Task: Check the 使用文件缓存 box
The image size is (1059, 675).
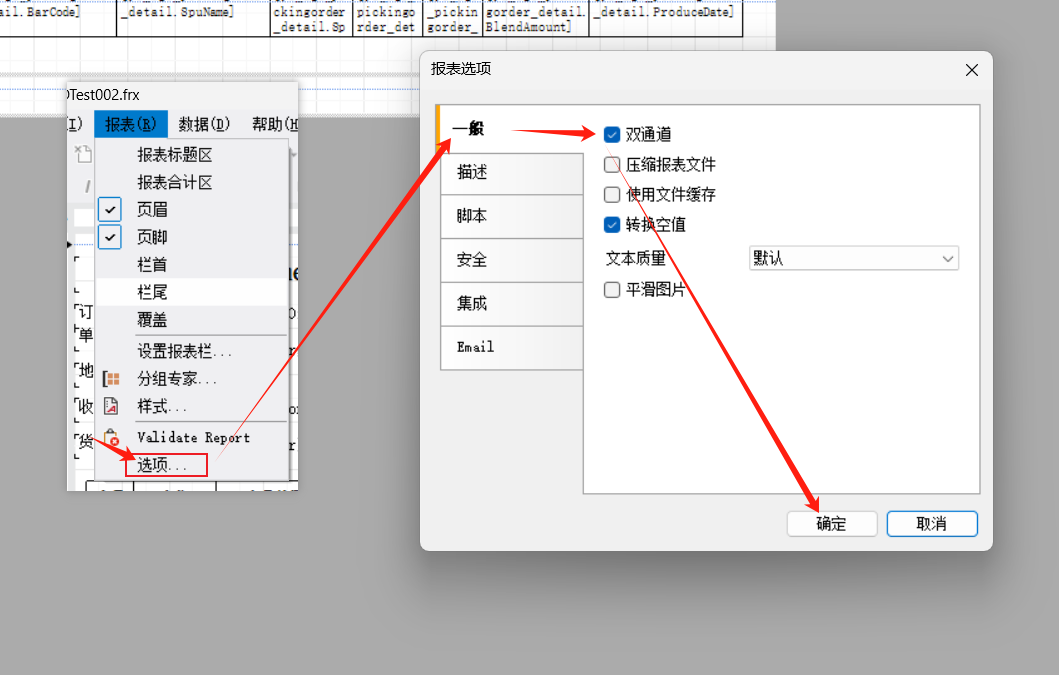Action: tap(611, 193)
